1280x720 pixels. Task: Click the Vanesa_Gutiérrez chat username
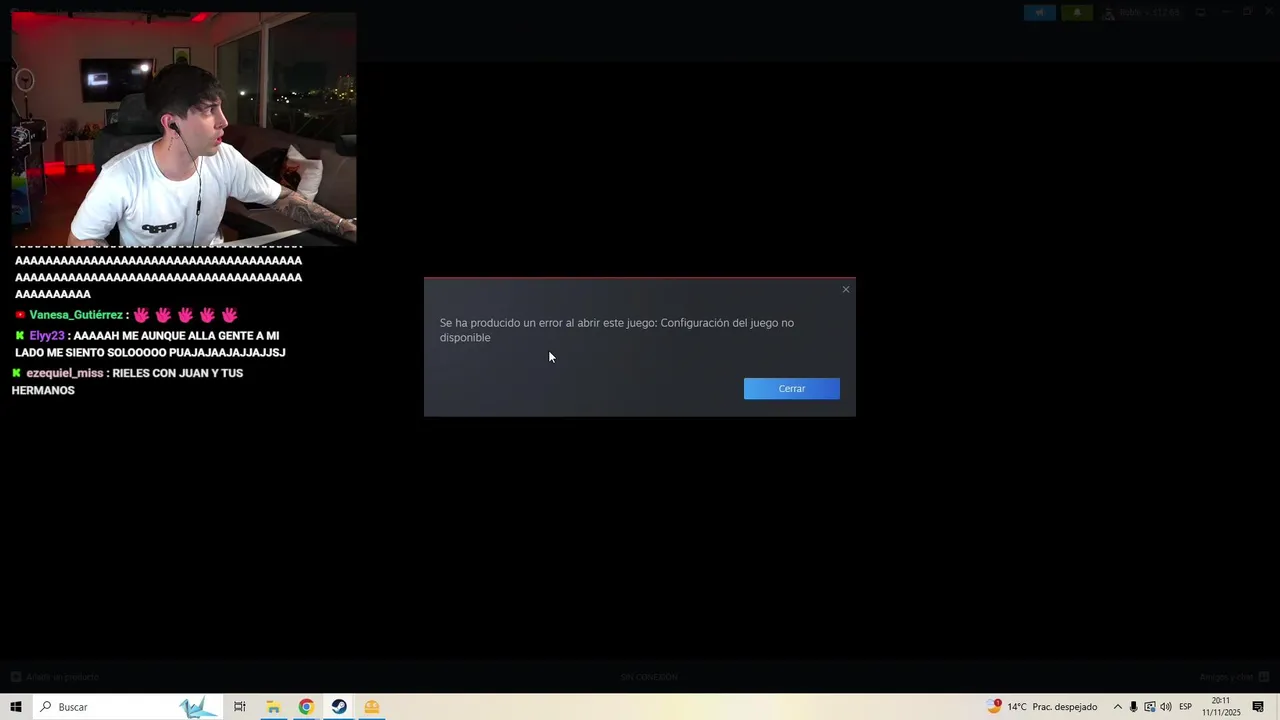click(x=76, y=315)
